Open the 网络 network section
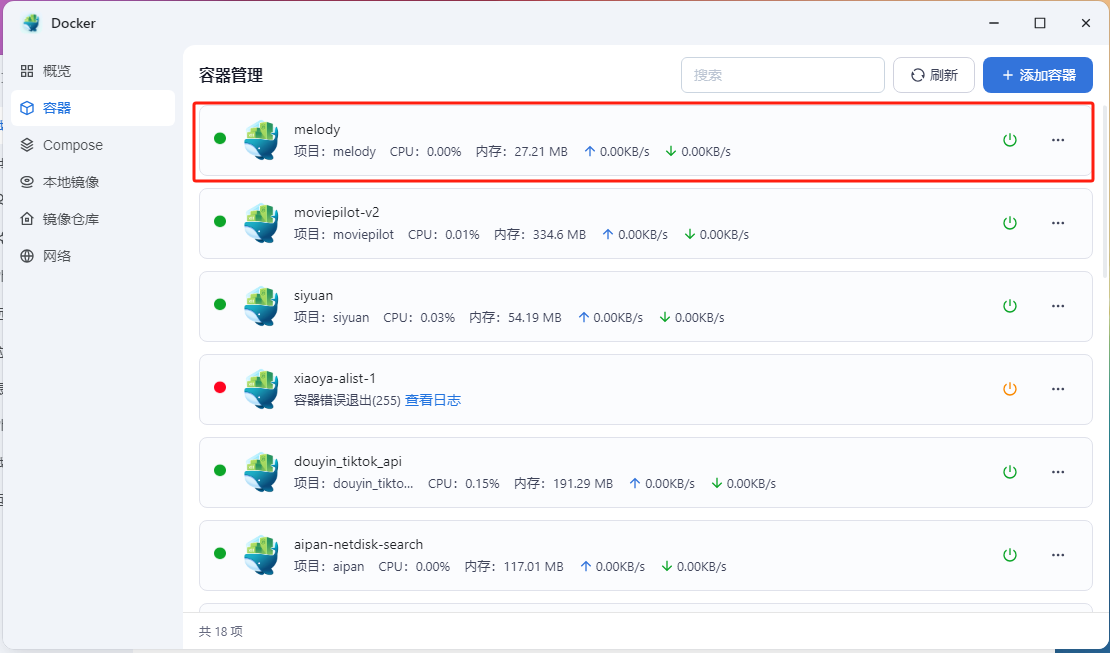1110x653 pixels. coord(93,256)
